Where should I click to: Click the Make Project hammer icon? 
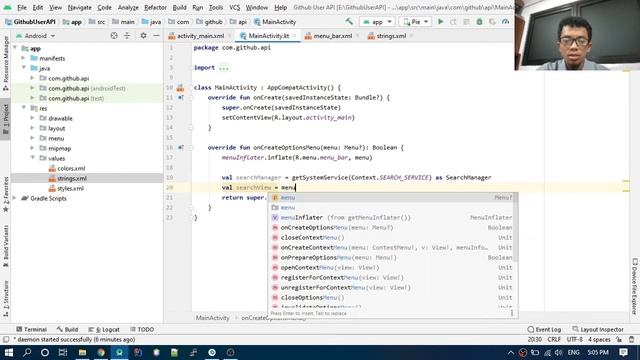(x=349, y=22)
